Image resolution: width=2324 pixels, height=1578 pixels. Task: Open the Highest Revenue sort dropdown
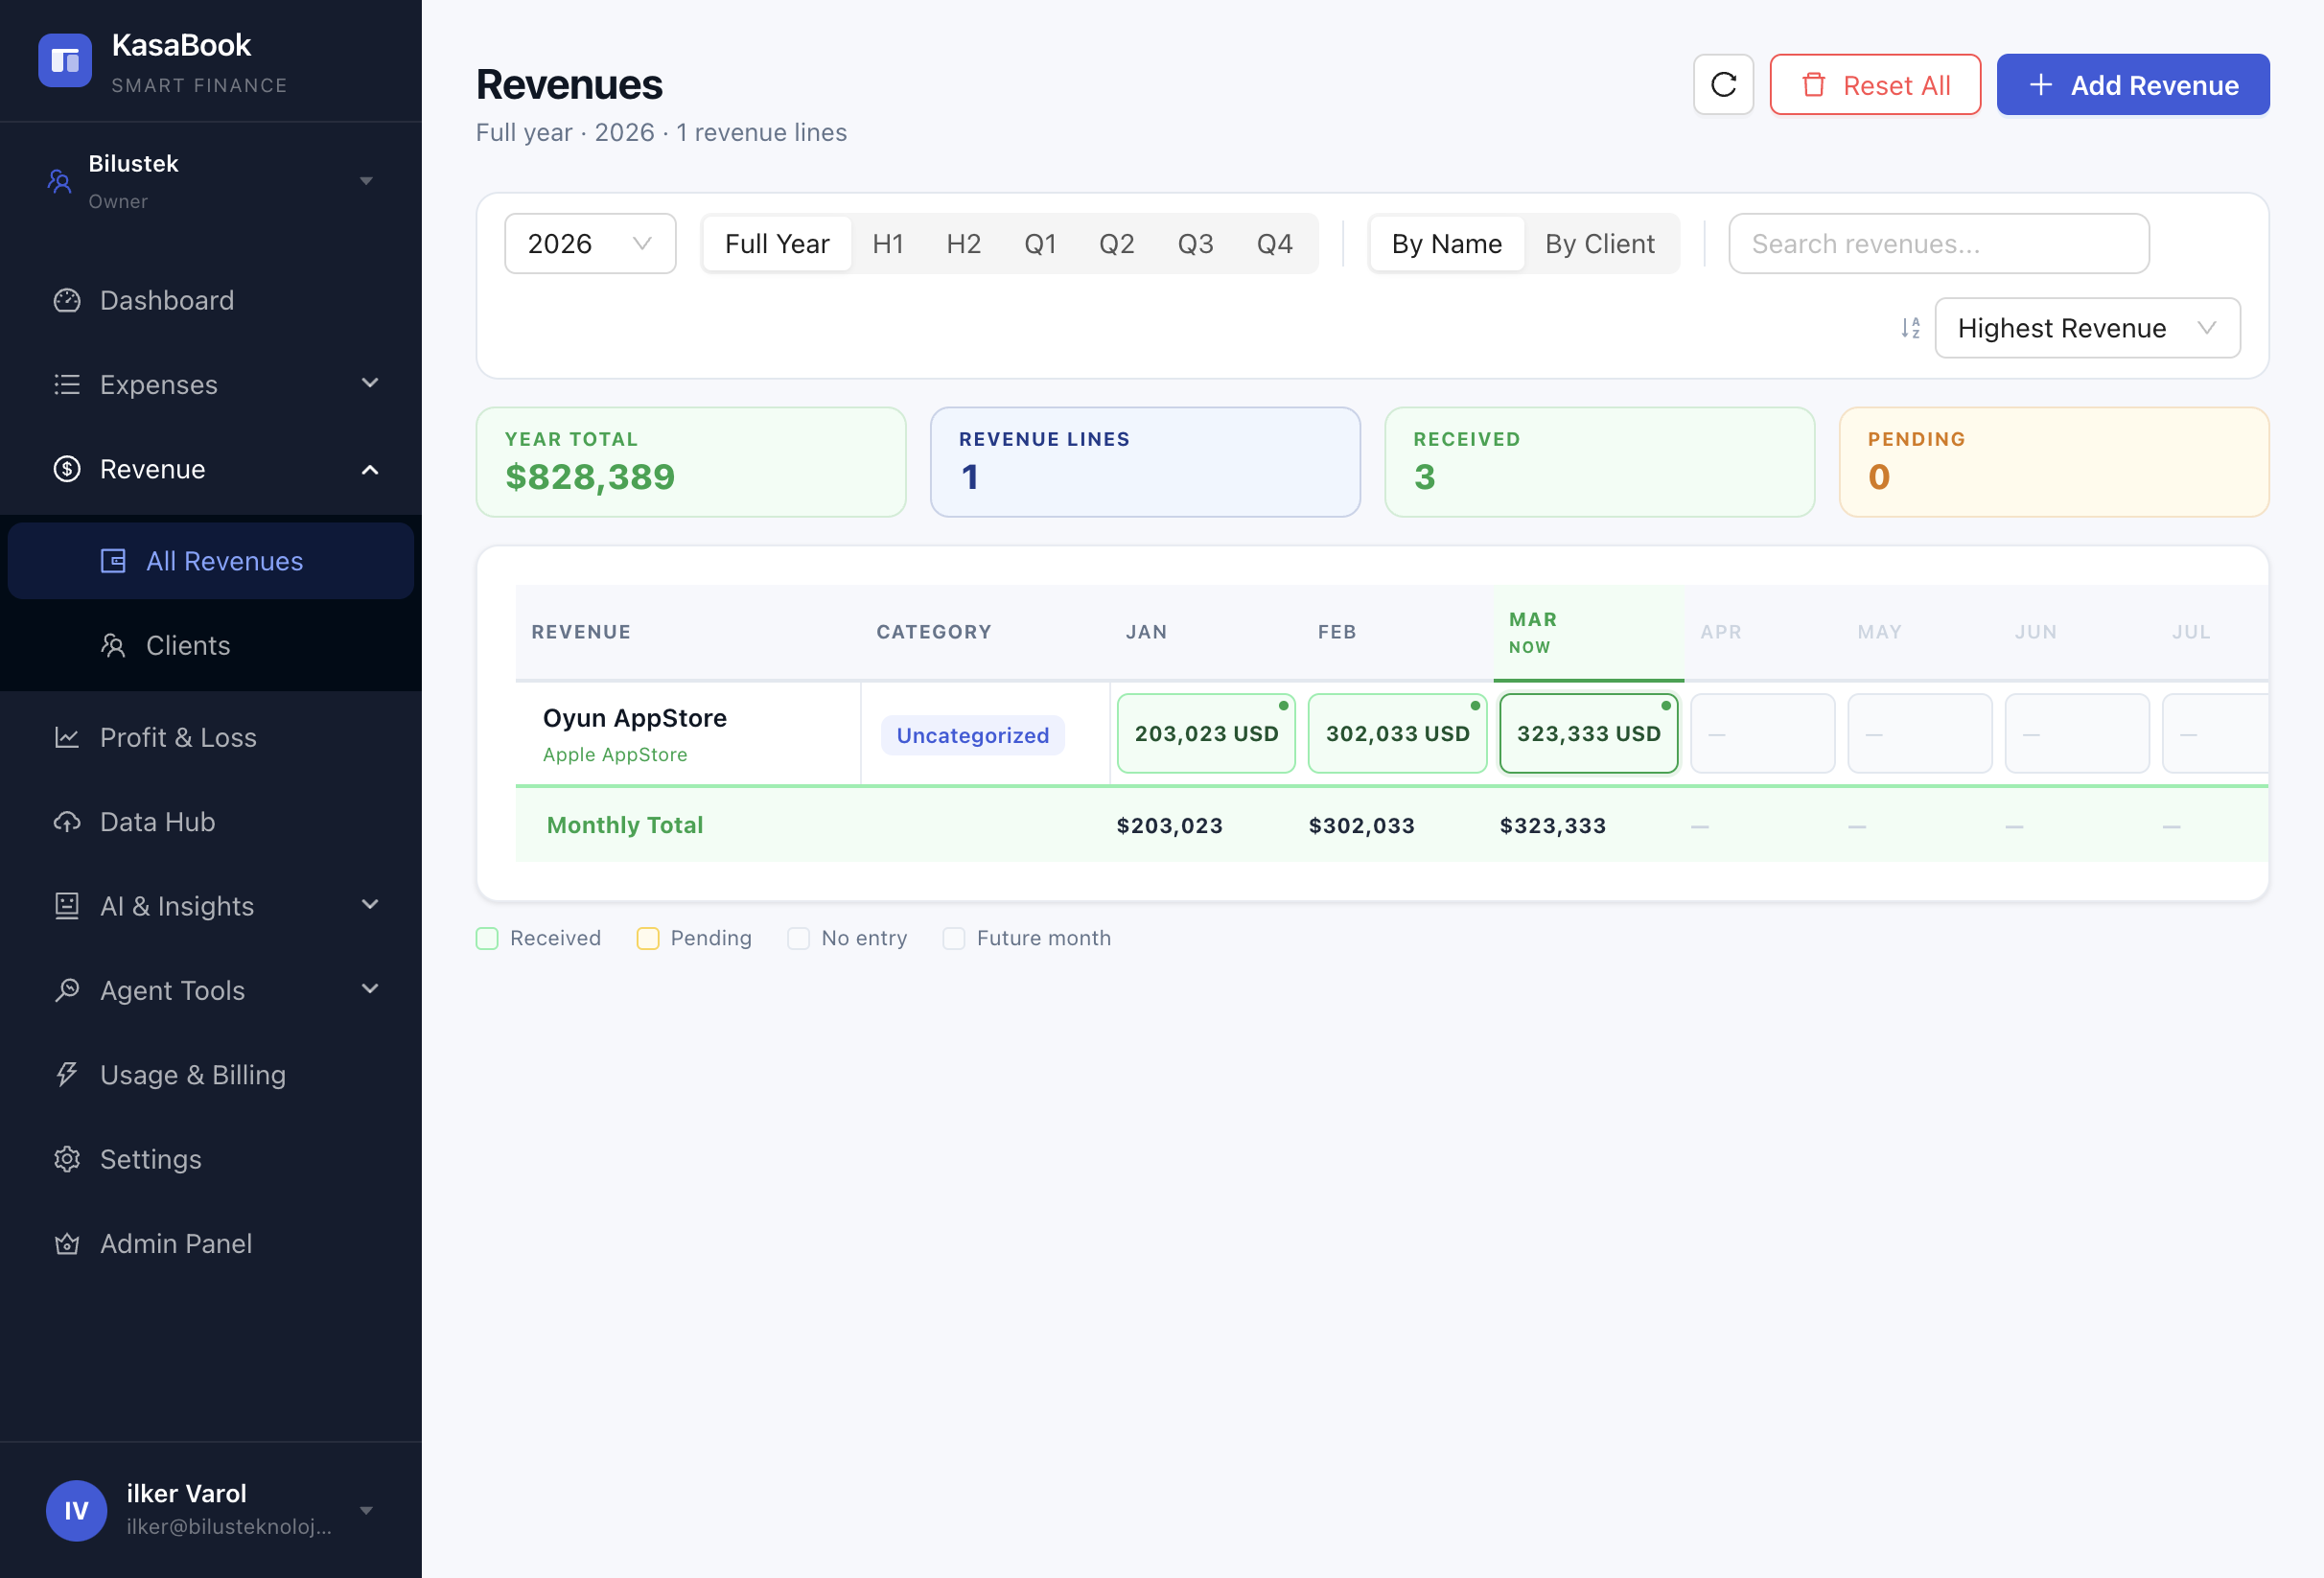[2086, 328]
